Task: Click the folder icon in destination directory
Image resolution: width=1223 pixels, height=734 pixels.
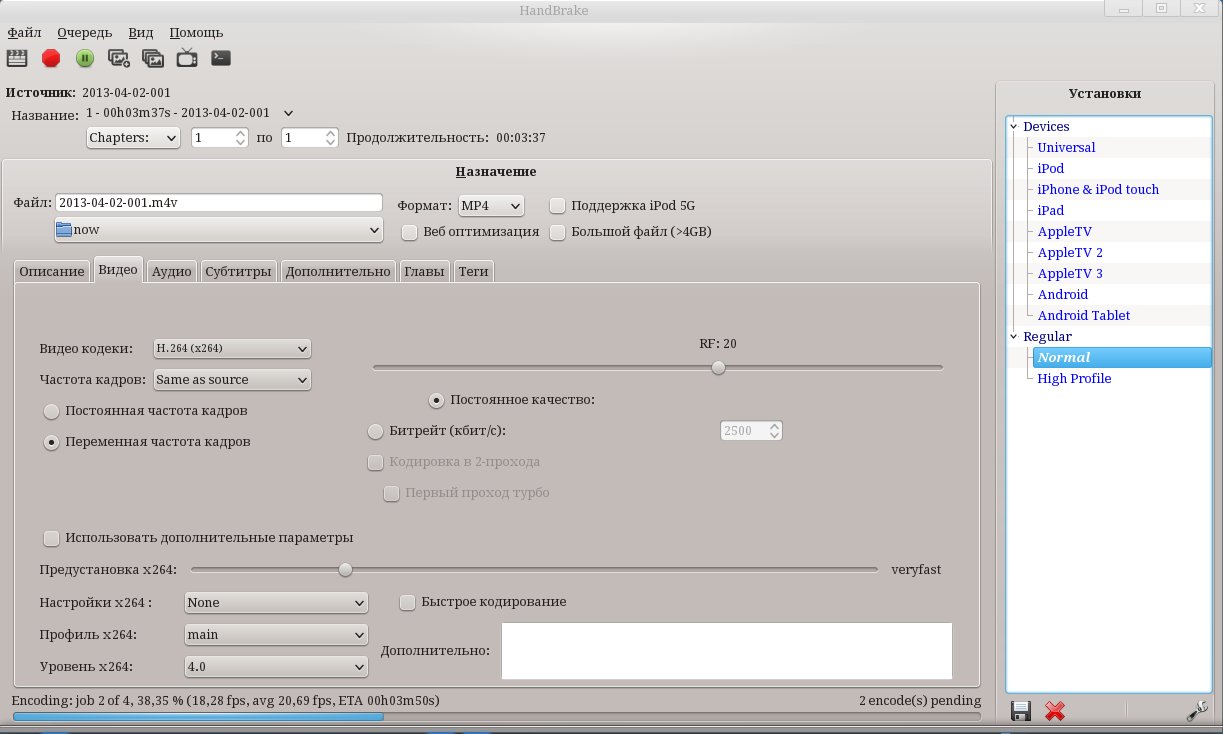Action: (65, 230)
